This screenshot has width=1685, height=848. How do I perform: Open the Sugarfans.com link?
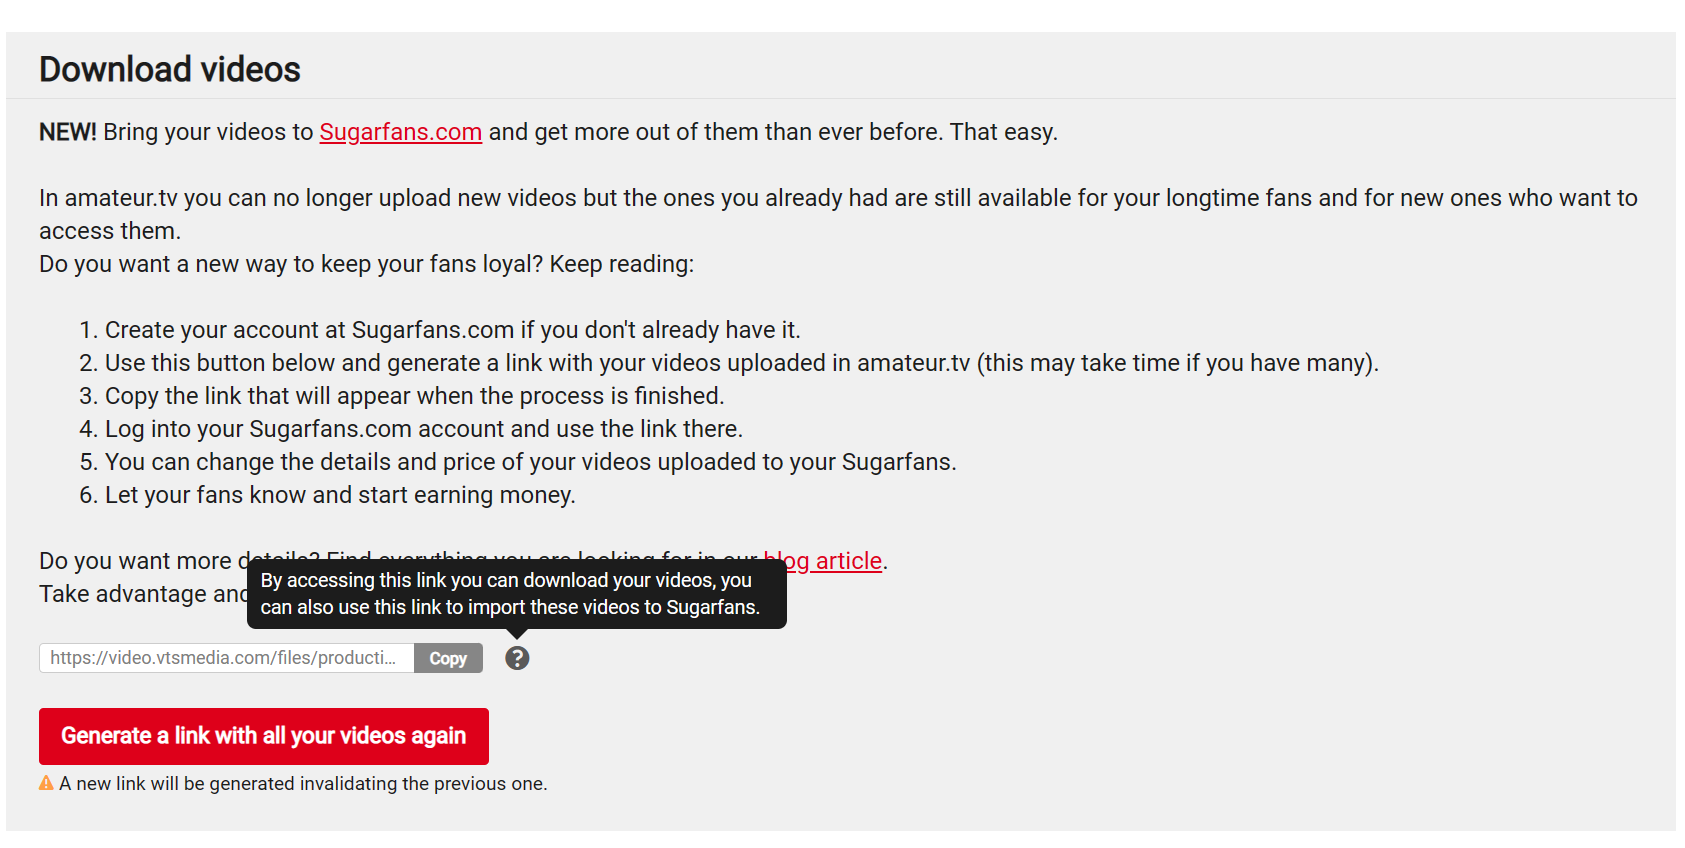point(400,132)
